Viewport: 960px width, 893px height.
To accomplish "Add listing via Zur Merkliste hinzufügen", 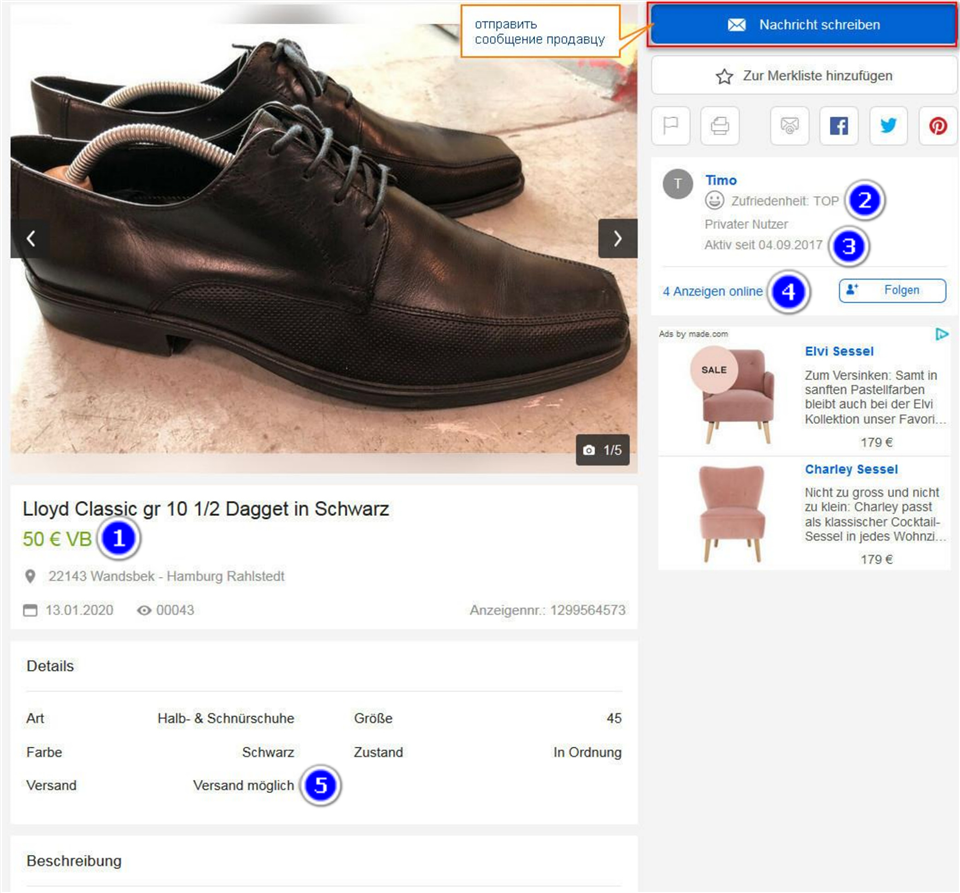I will (804, 76).
